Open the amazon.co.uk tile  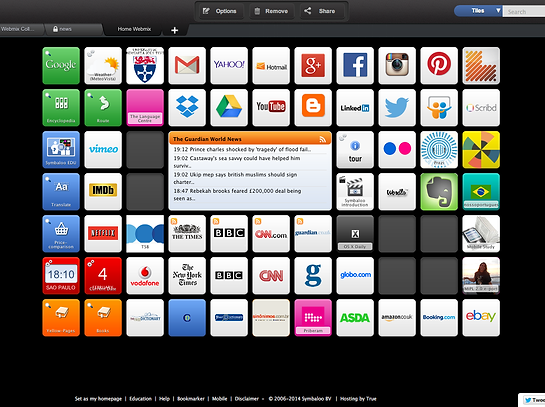397,318
